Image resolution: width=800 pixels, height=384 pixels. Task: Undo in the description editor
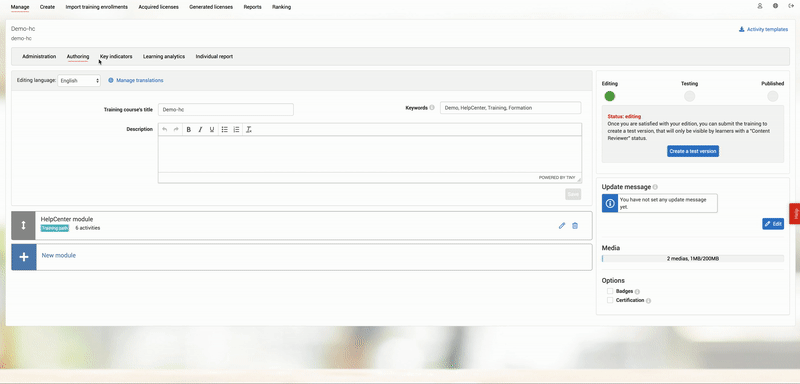coord(164,130)
